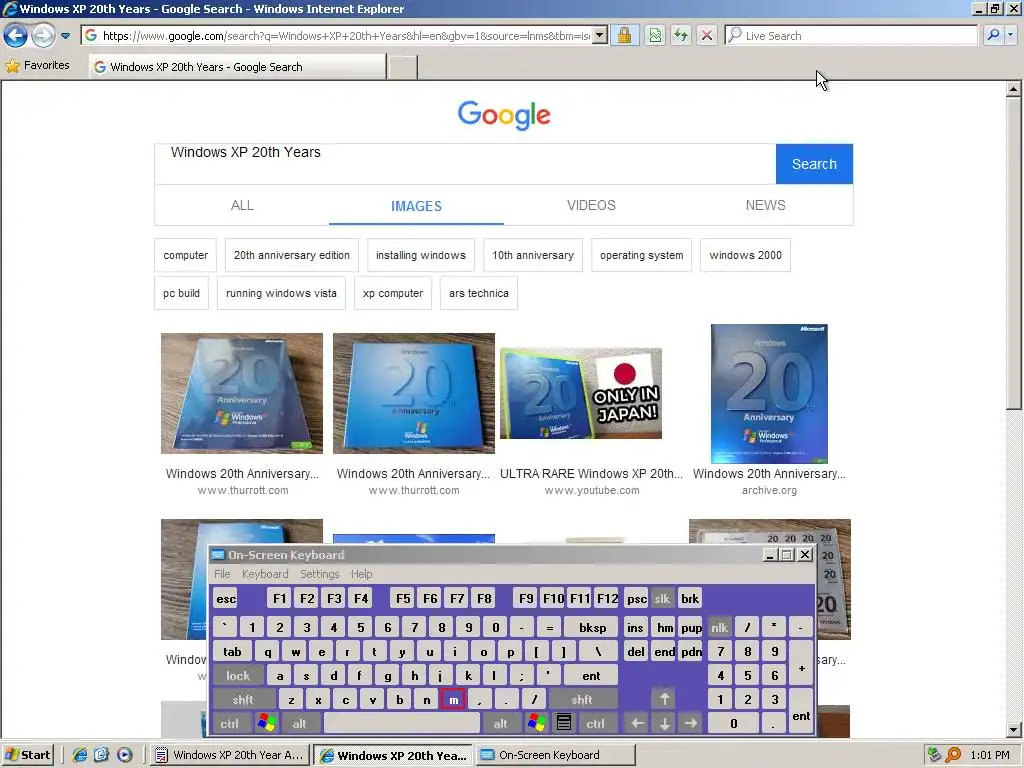Open the Live Search options dropdown arrow
Screen dimensions: 1024x768
click(x=1011, y=35)
